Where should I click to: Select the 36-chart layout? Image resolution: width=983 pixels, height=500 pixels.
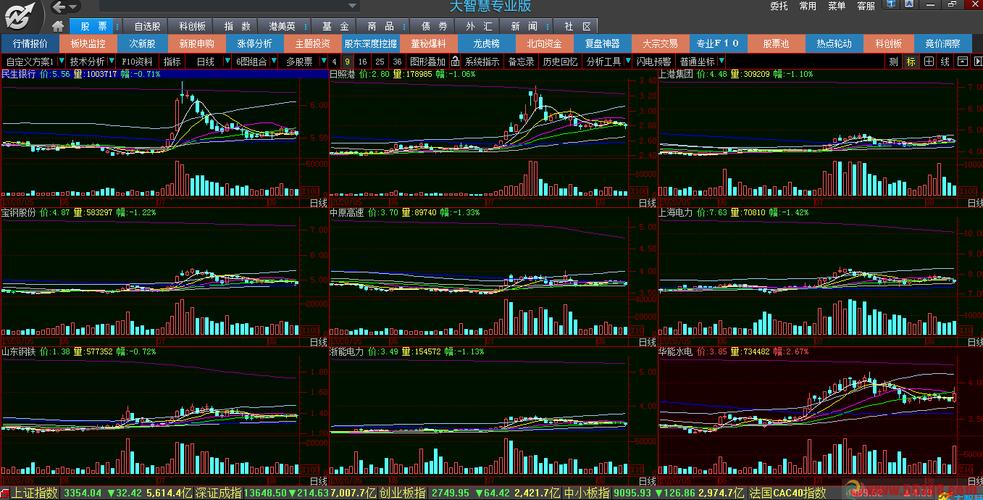click(x=397, y=61)
